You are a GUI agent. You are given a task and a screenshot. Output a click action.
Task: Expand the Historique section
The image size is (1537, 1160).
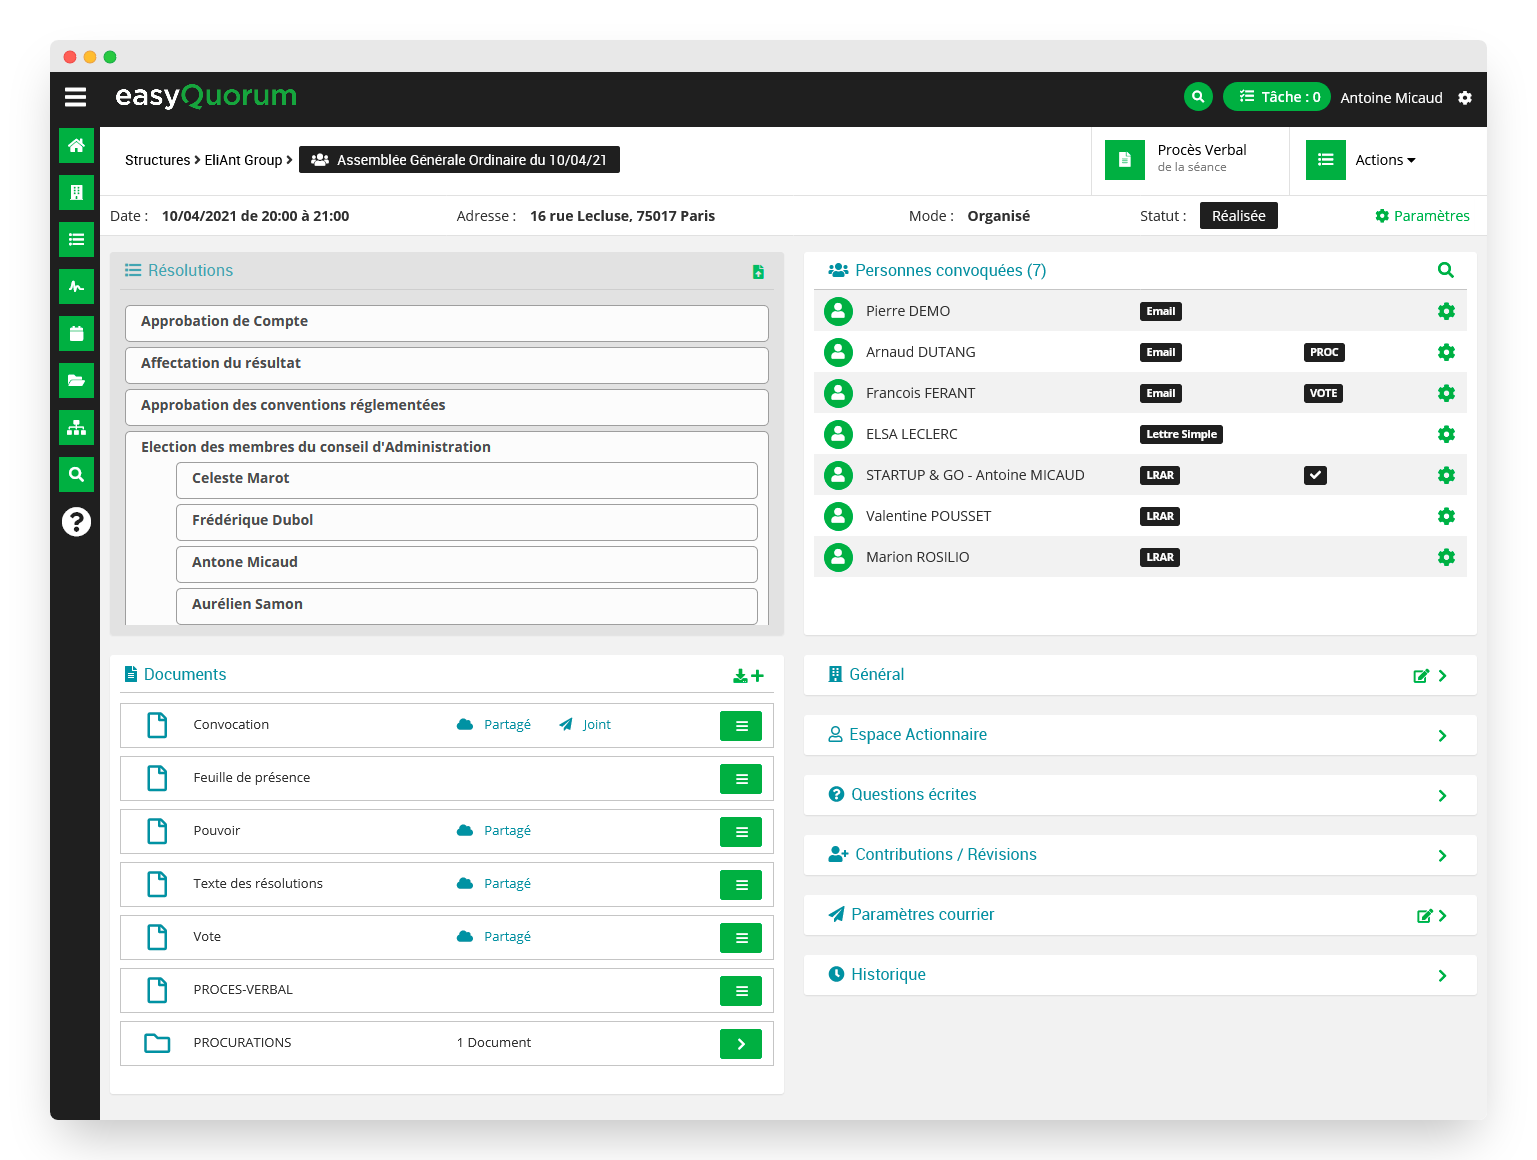(x=1441, y=976)
